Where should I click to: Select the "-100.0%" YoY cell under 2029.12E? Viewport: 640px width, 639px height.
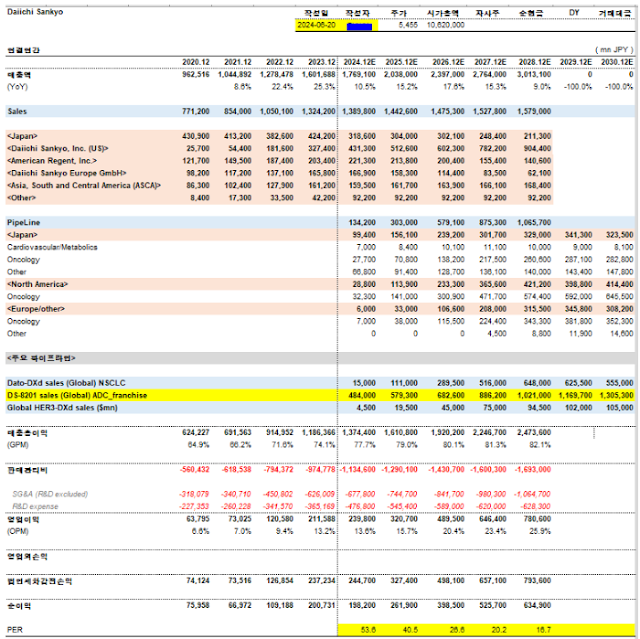[578, 87]
